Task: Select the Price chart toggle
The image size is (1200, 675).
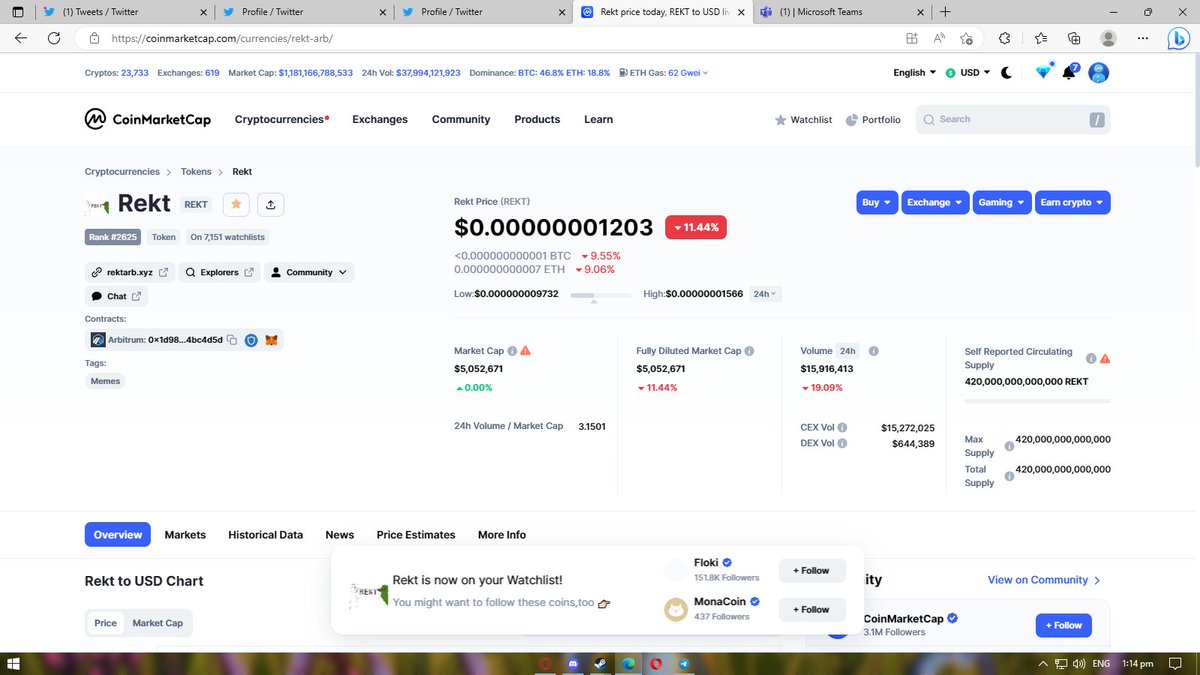Action: click(106, 623)
